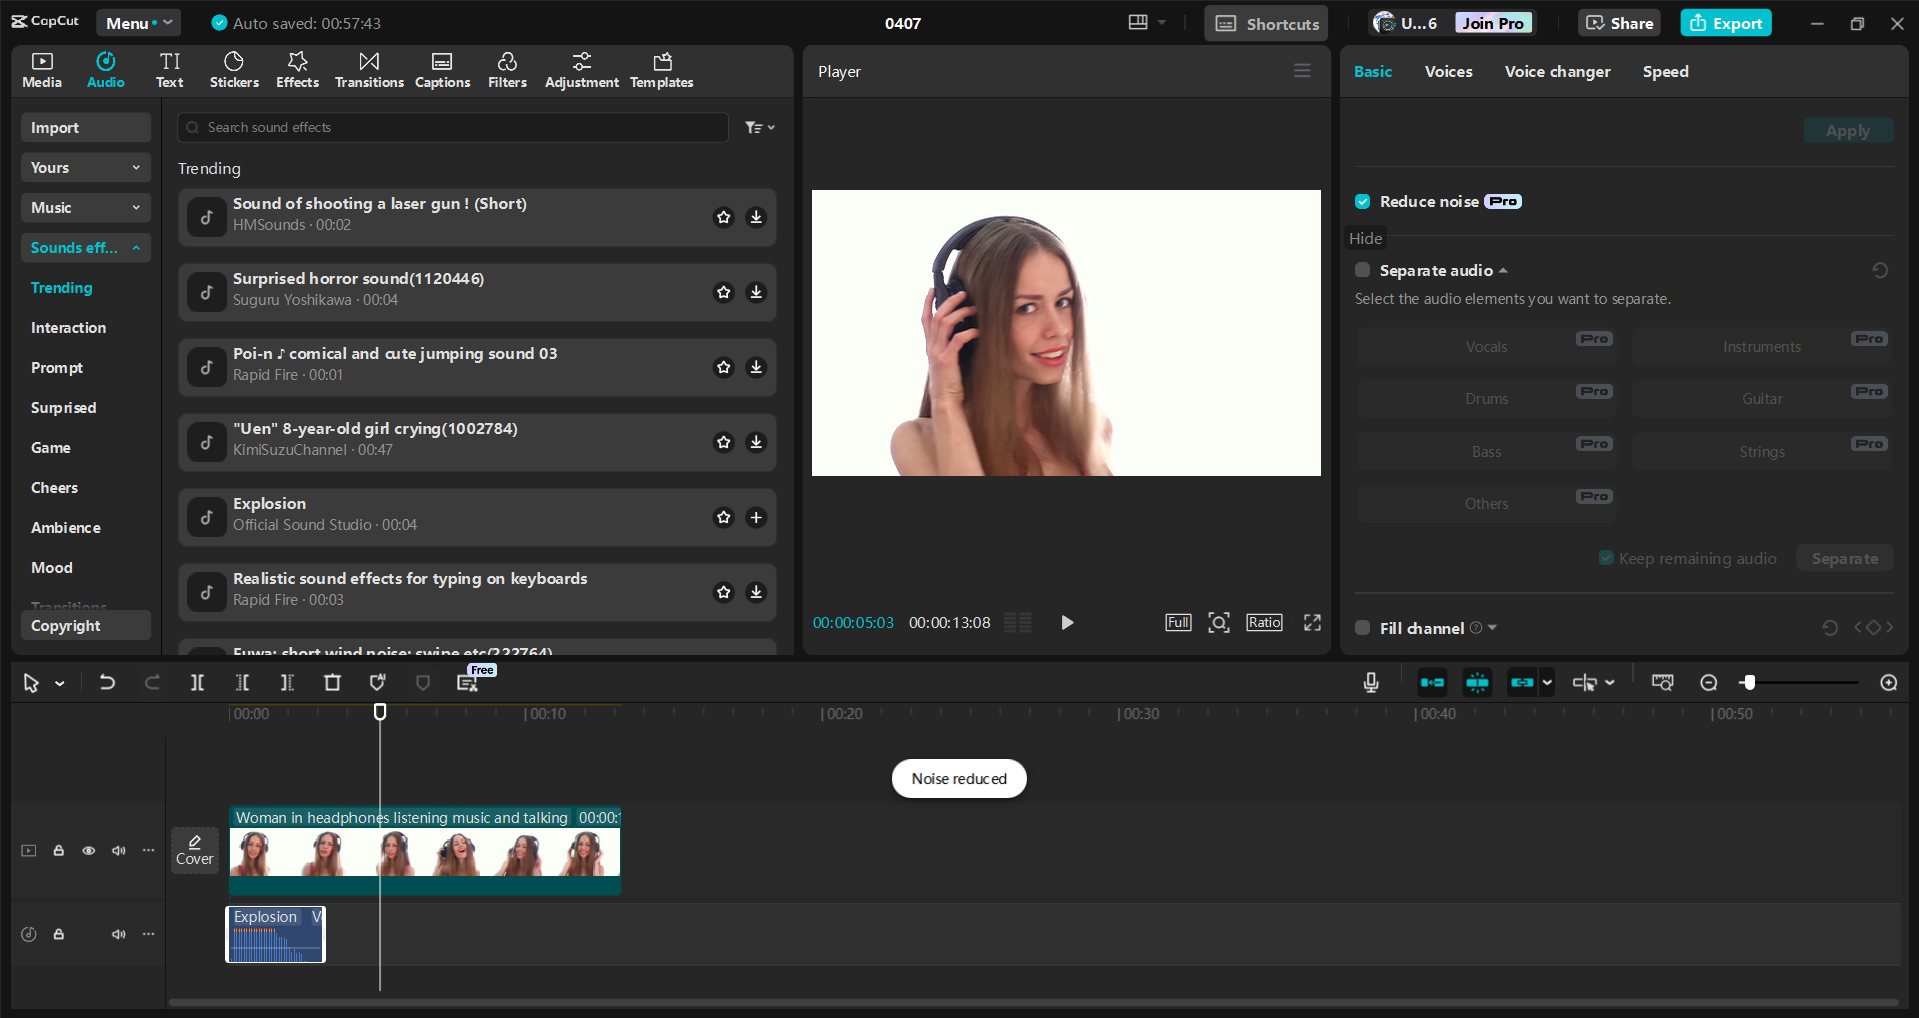
Task: Uncheck the Reduce noise option
Action: coord(1362,201)
